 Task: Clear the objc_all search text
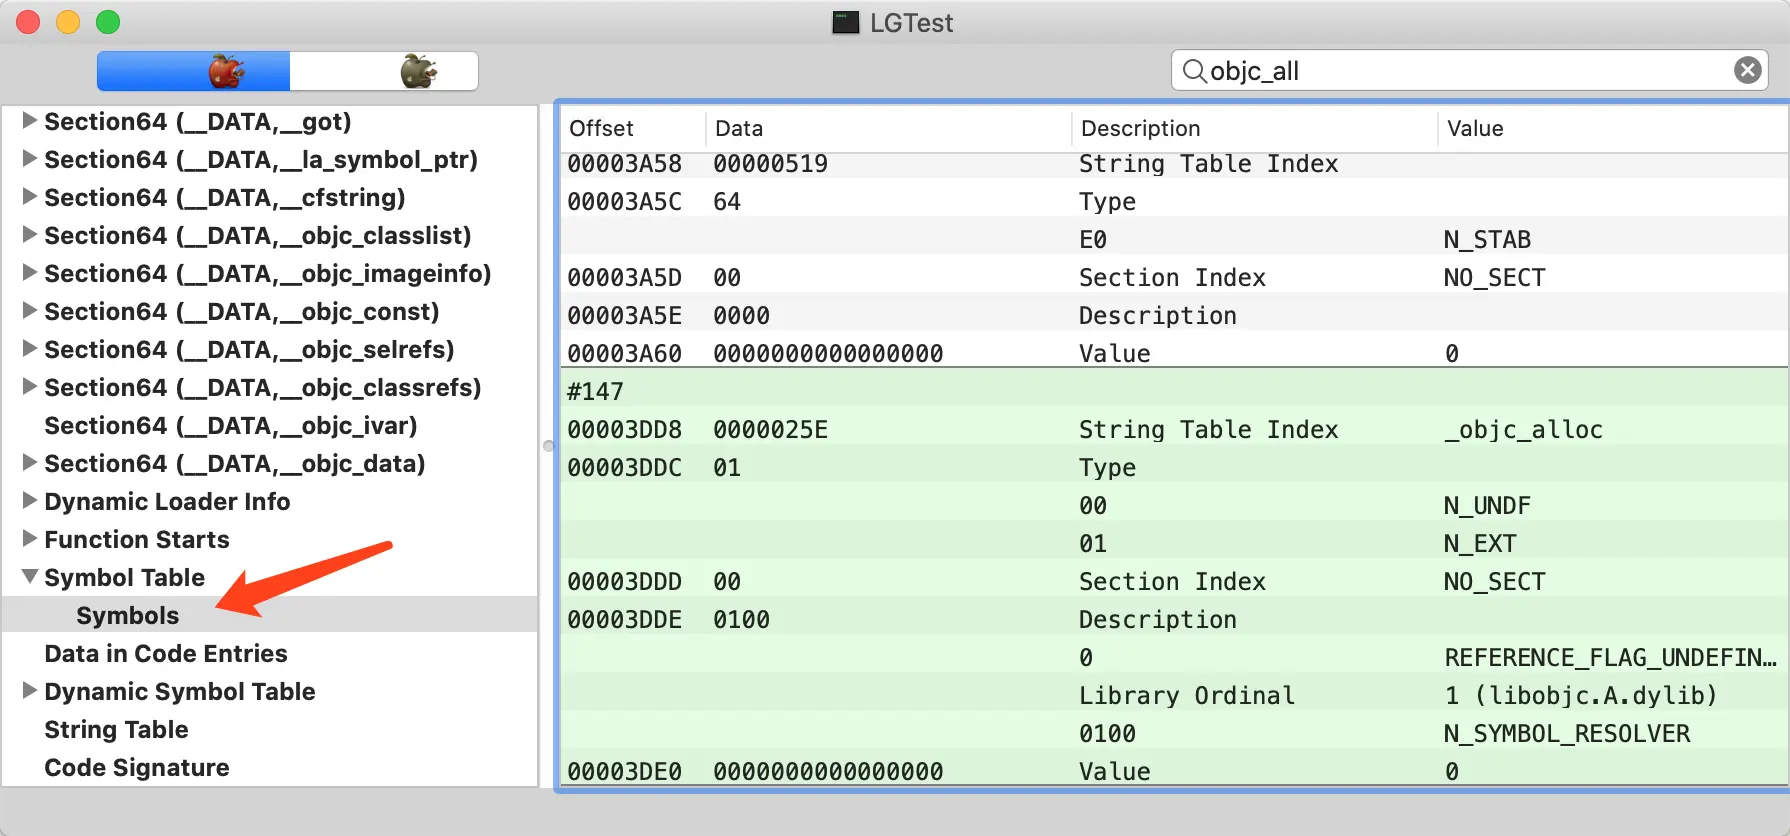point(1747,70)
